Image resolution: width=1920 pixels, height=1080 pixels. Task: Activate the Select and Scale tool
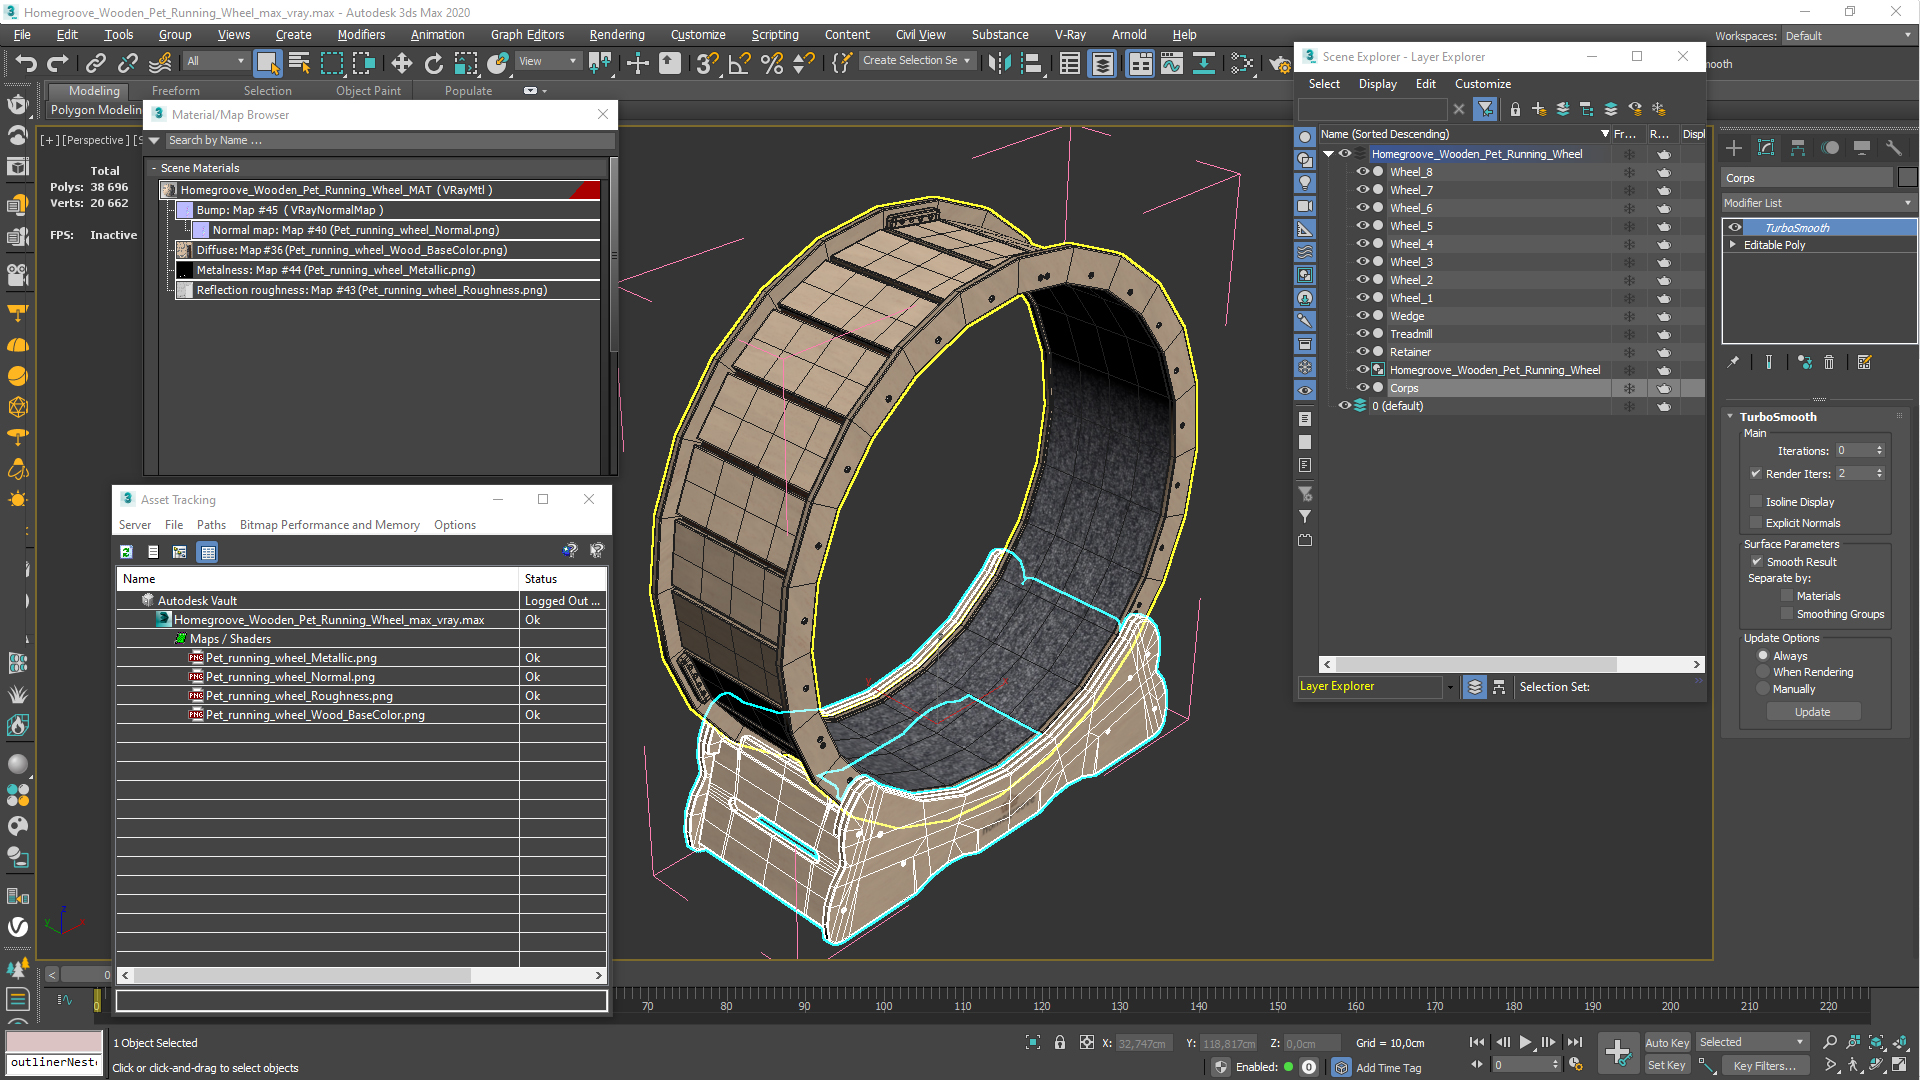[466, 63]
